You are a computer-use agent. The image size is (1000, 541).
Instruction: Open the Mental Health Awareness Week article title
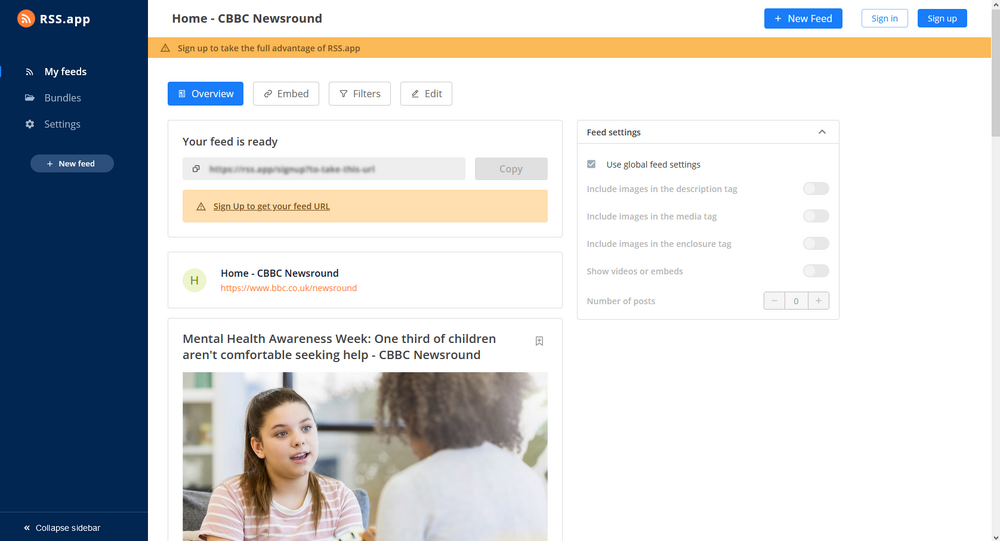pos(339,346)
